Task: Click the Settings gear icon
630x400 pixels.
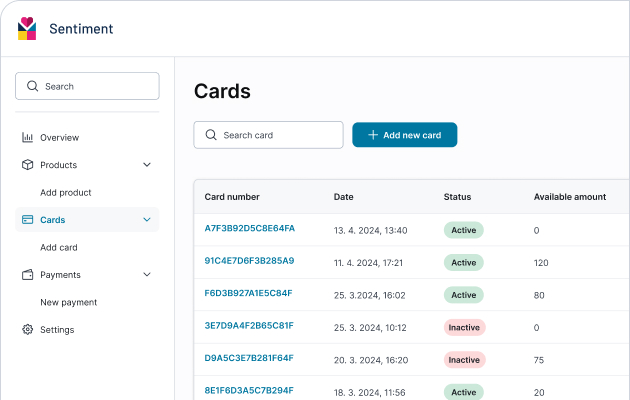Action: tap(27, 329)
